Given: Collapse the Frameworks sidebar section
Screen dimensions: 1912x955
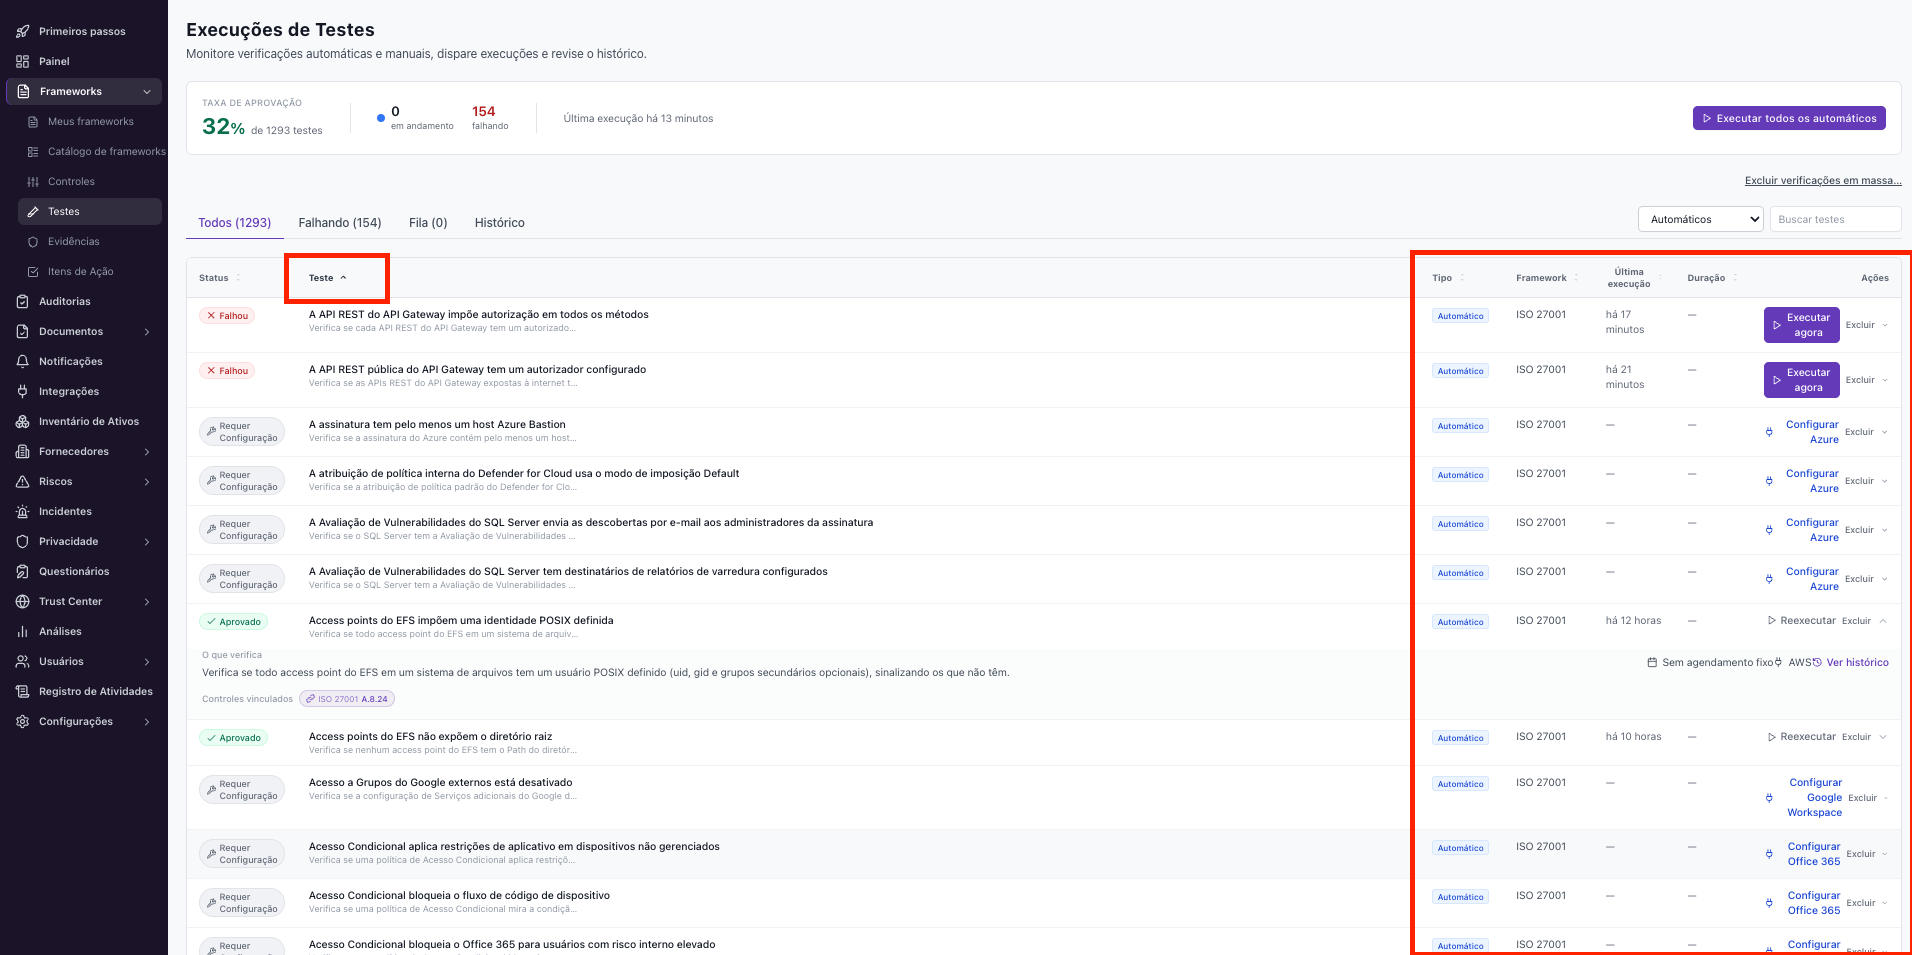Looking at the screenshot, I should pos(147,91).
